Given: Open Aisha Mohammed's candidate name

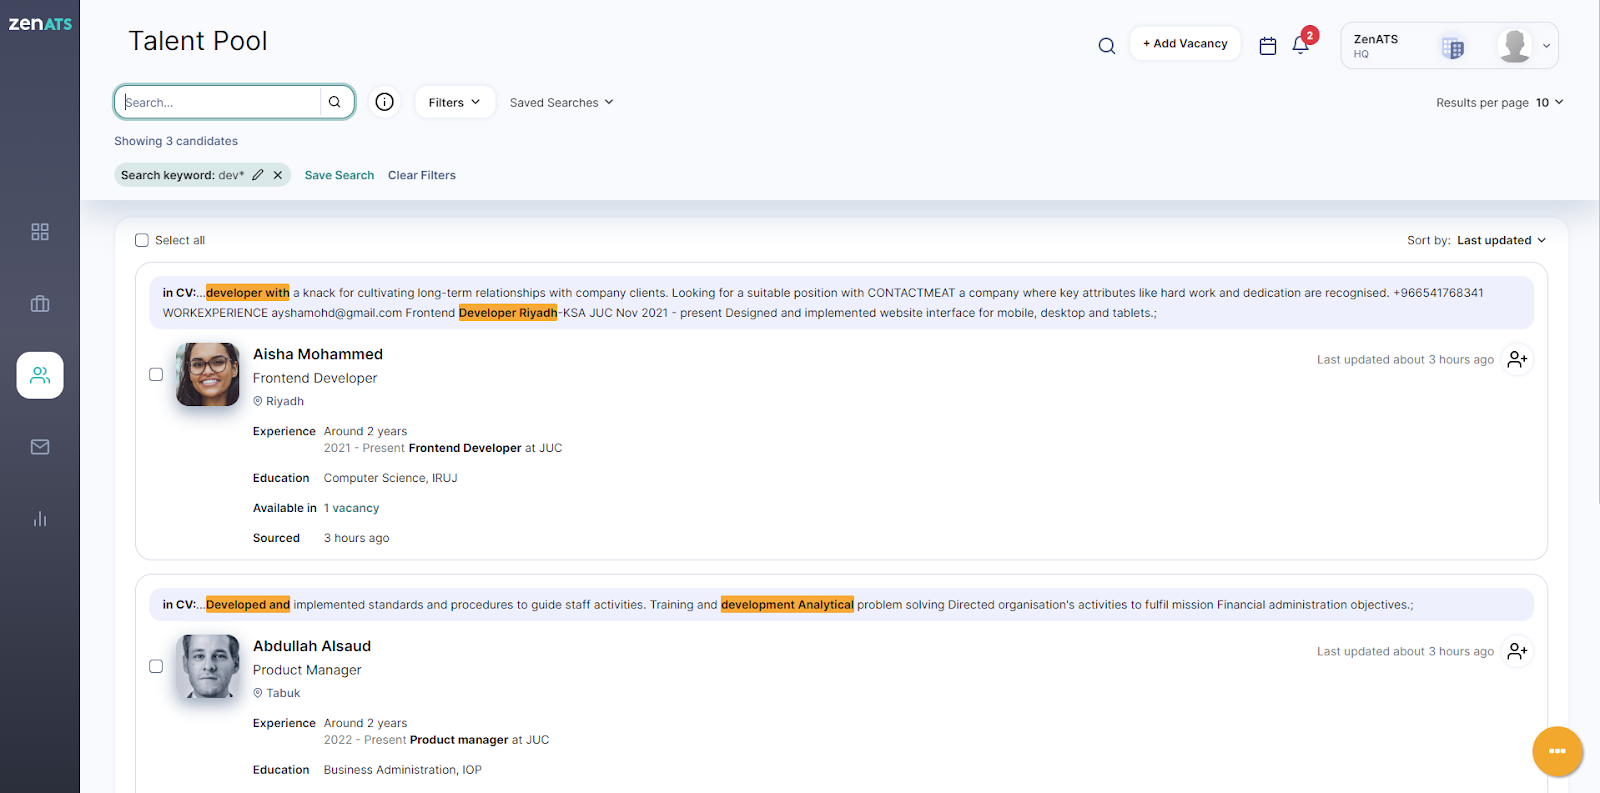Looking at the screenshot, I should pyautogui.click(x=318, y=354).
